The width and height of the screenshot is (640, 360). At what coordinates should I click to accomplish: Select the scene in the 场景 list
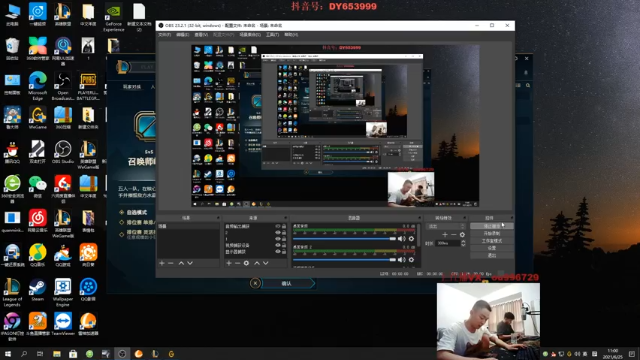tap(188, 226)
